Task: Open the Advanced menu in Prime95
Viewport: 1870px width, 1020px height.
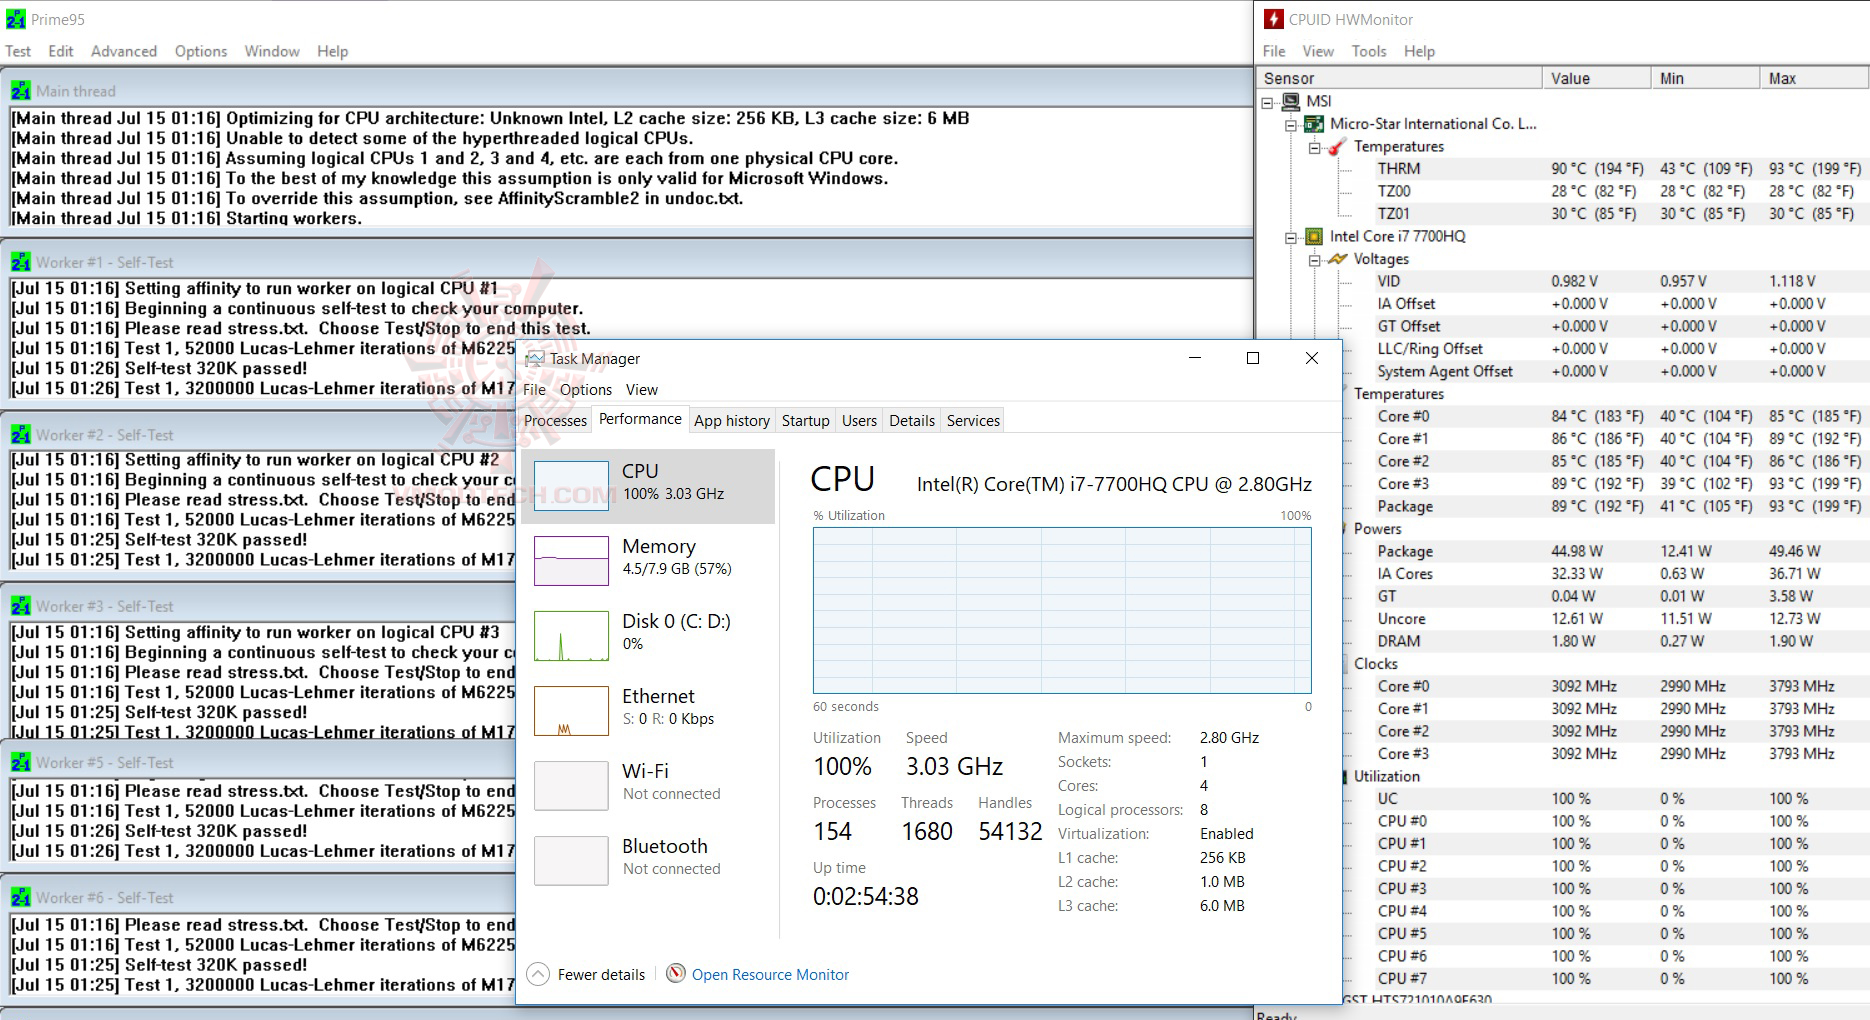Action: point(124,51)
